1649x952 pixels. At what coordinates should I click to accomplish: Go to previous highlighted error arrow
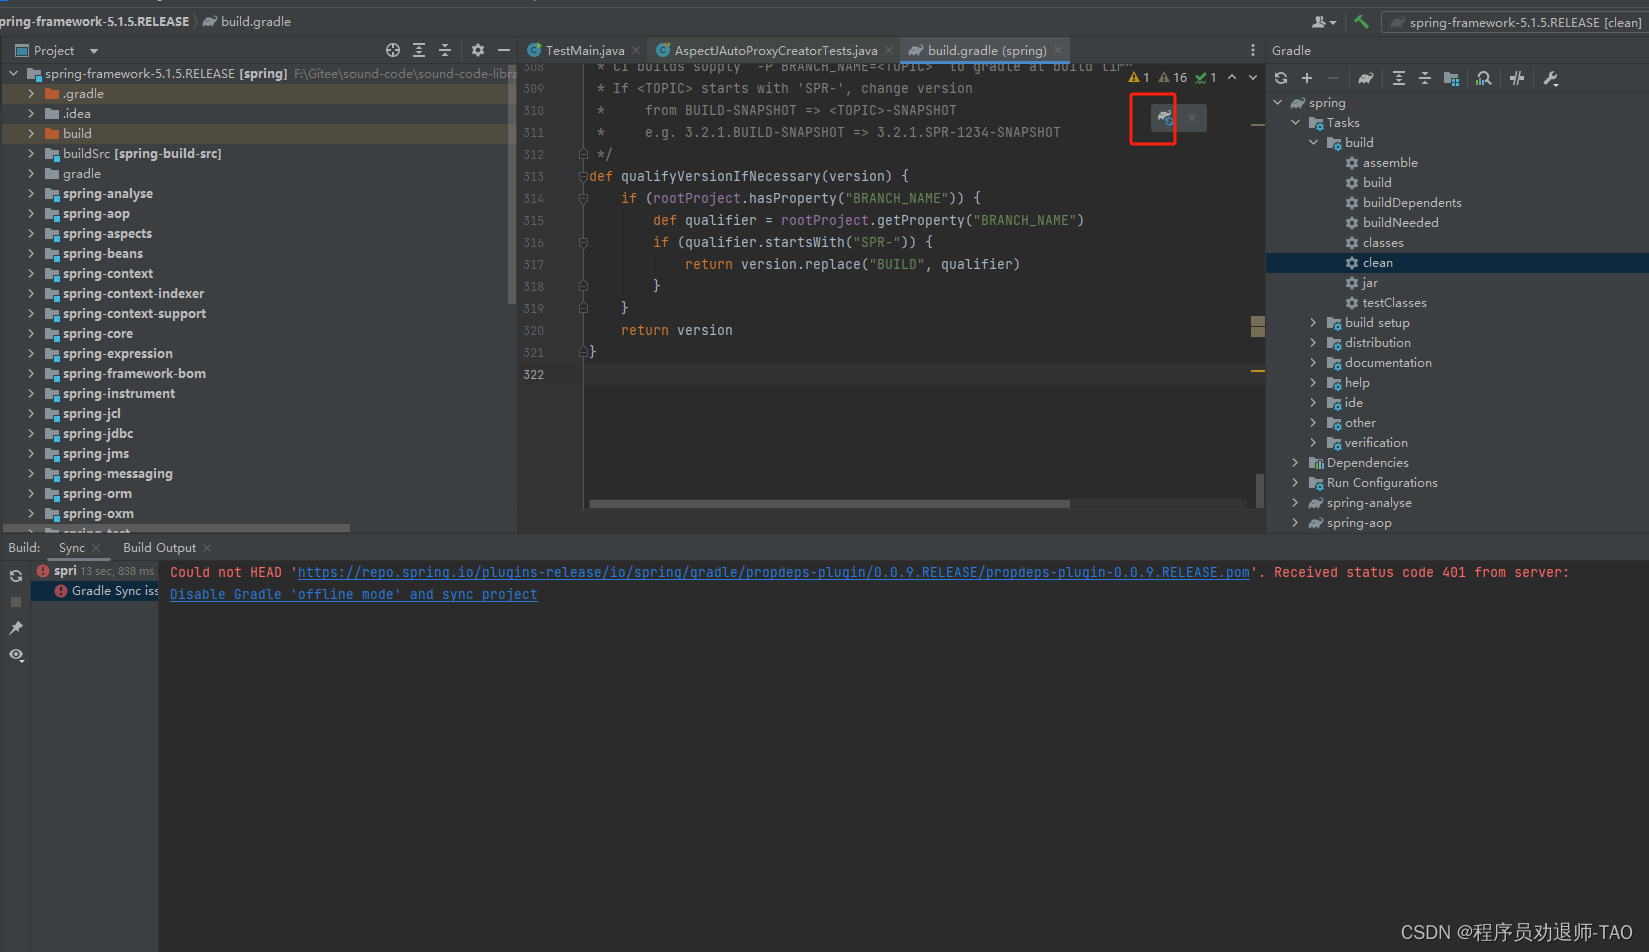1232,77
